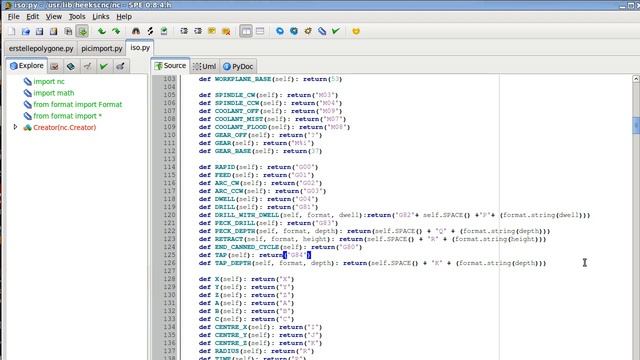Click the Save copy toolbar icon

click(68, 31)
